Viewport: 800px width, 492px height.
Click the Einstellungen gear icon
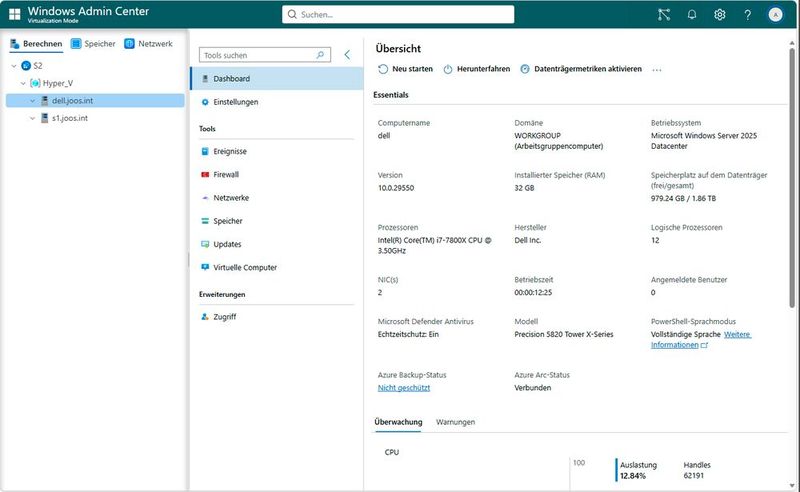(x=205, y=102)
